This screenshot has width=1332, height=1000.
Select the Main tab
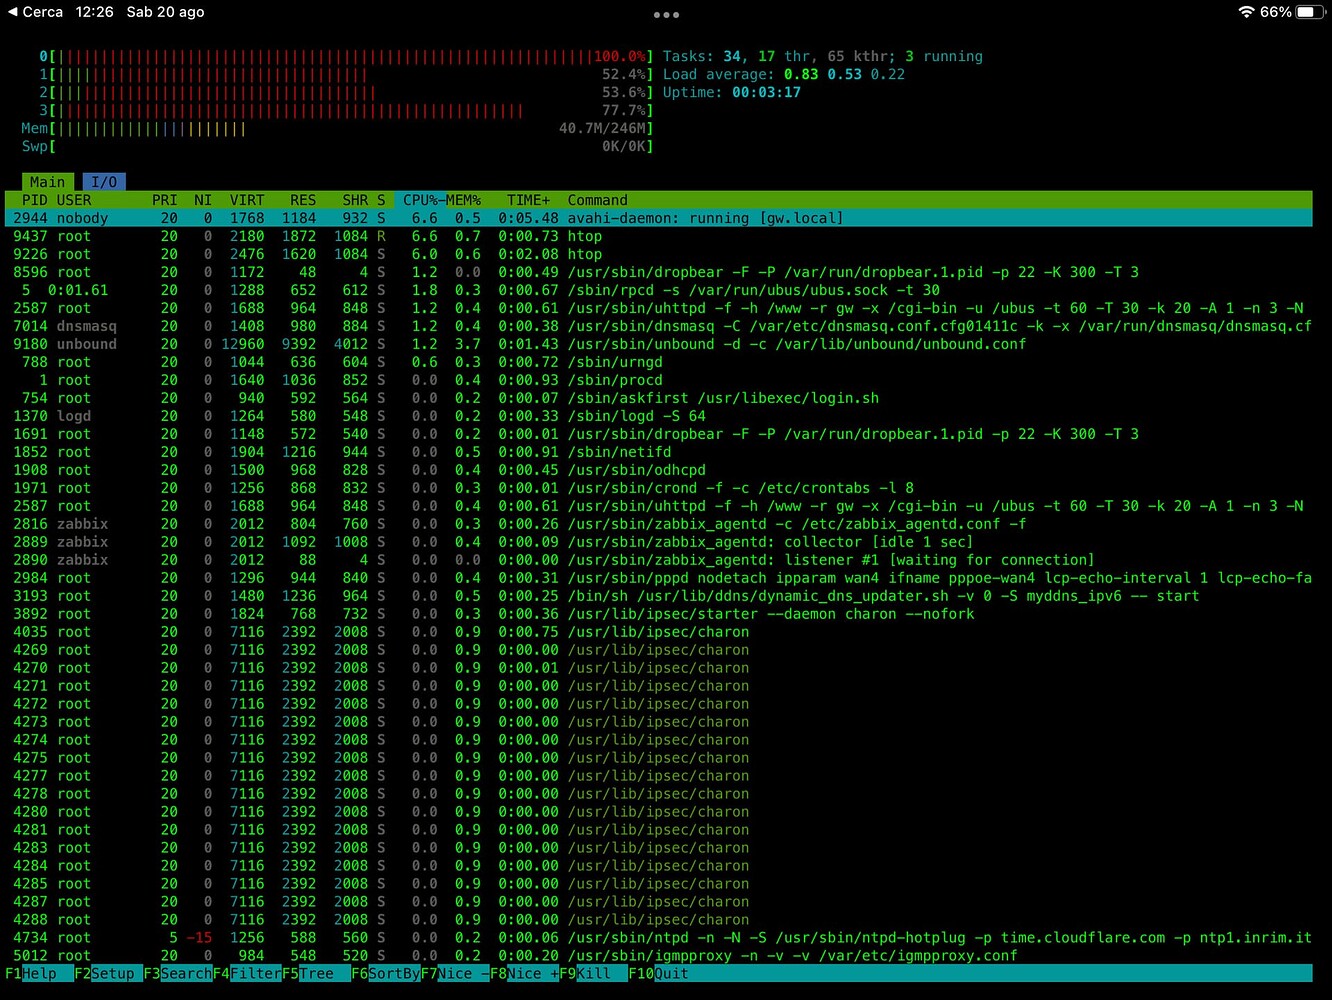point(47,181)
